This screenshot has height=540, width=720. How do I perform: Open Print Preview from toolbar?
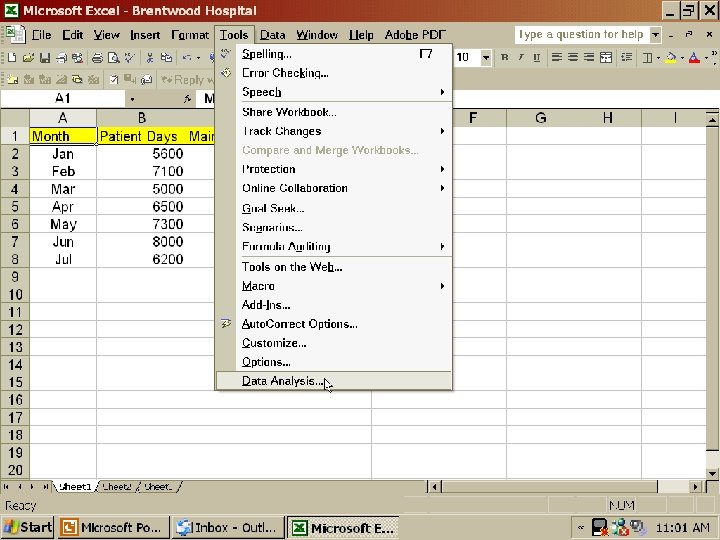(113, 57)
